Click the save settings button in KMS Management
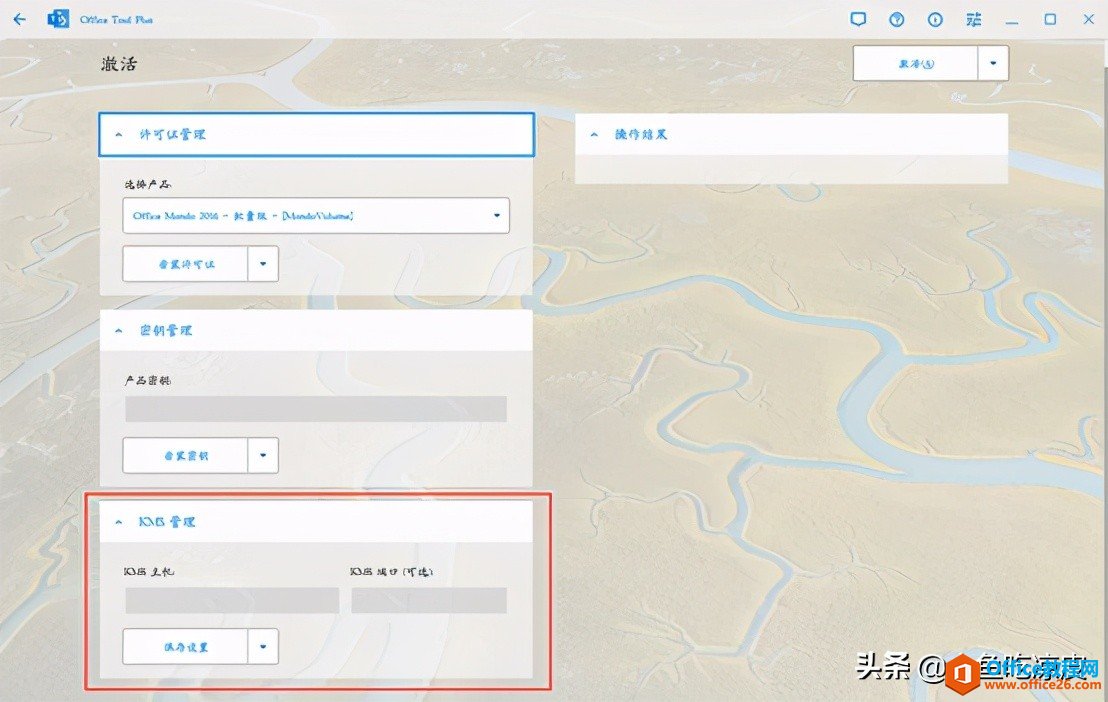1108x702 pixels. pyautogui.click(x=185, y=646)
